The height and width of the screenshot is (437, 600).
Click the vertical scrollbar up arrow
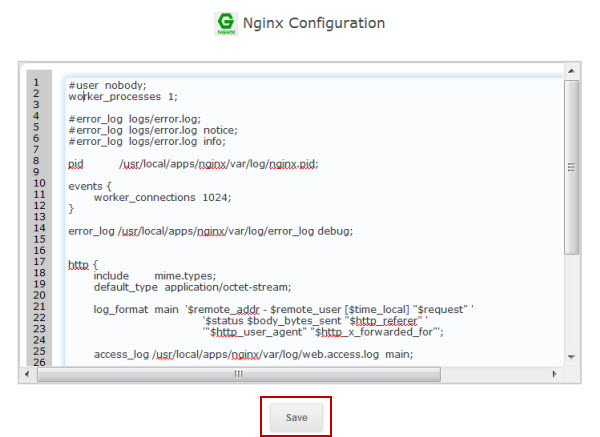click(x=571, y=71)
